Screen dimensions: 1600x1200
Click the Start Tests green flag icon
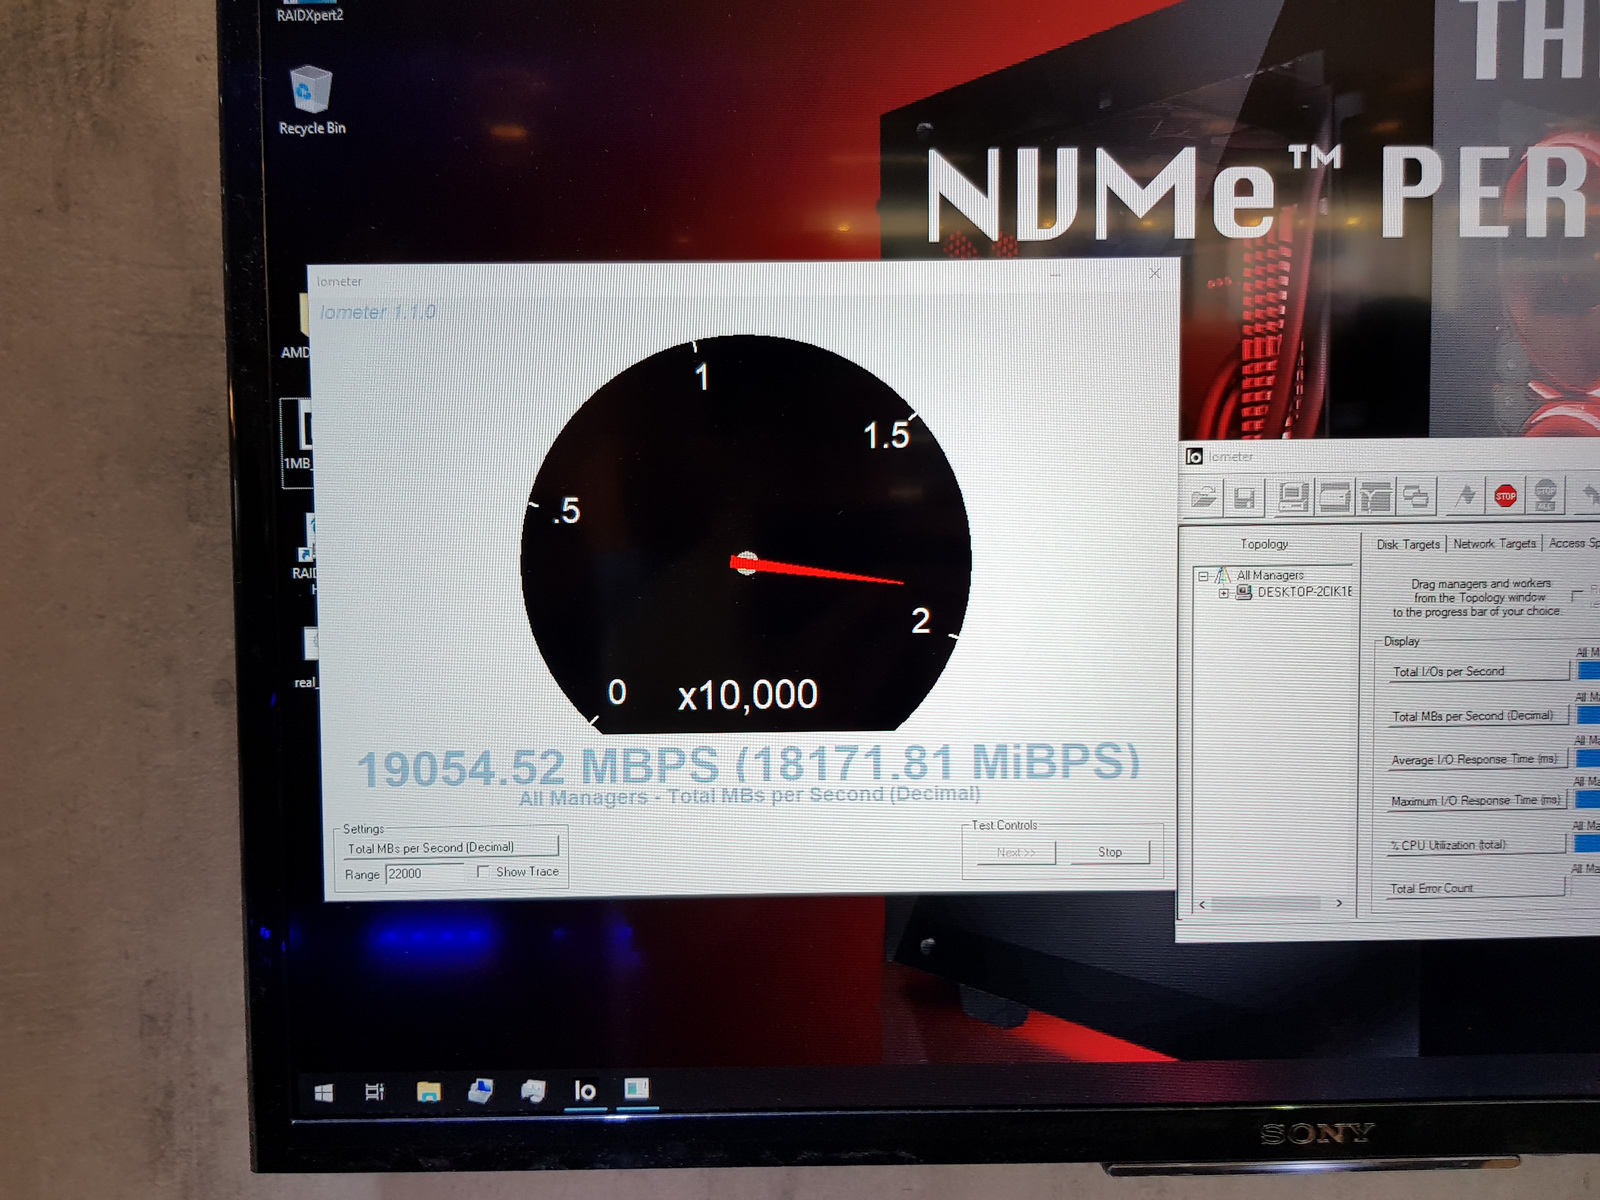click(x=1465, y=495)
